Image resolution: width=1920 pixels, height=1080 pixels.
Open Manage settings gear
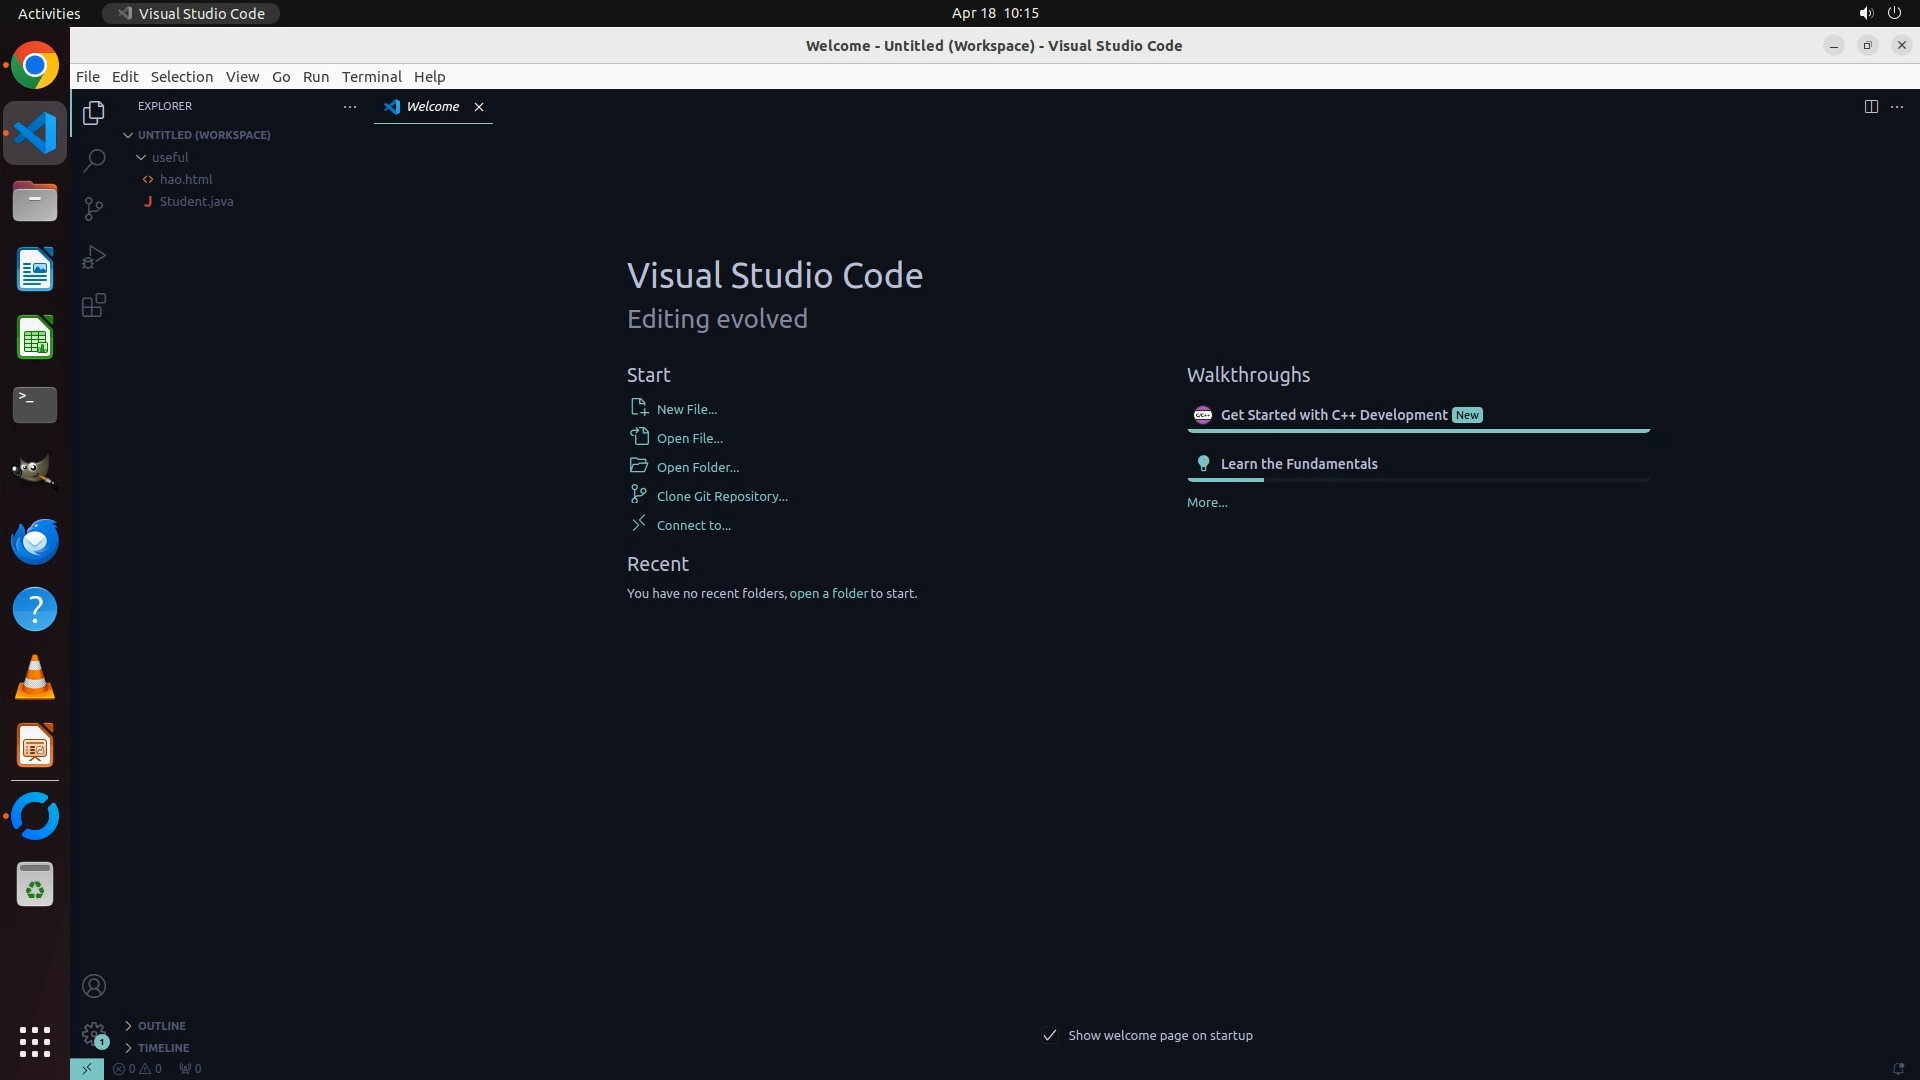[x=94, y=1034]
